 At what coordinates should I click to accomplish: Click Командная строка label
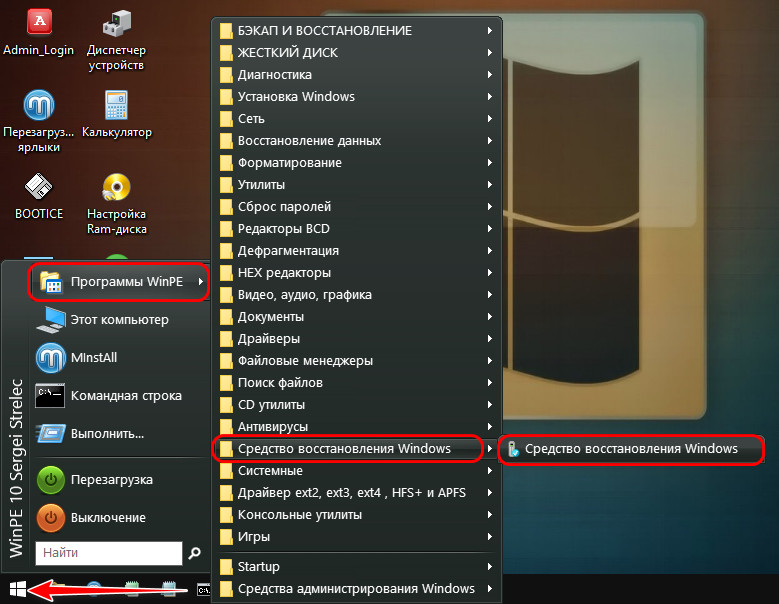(126, 396)
